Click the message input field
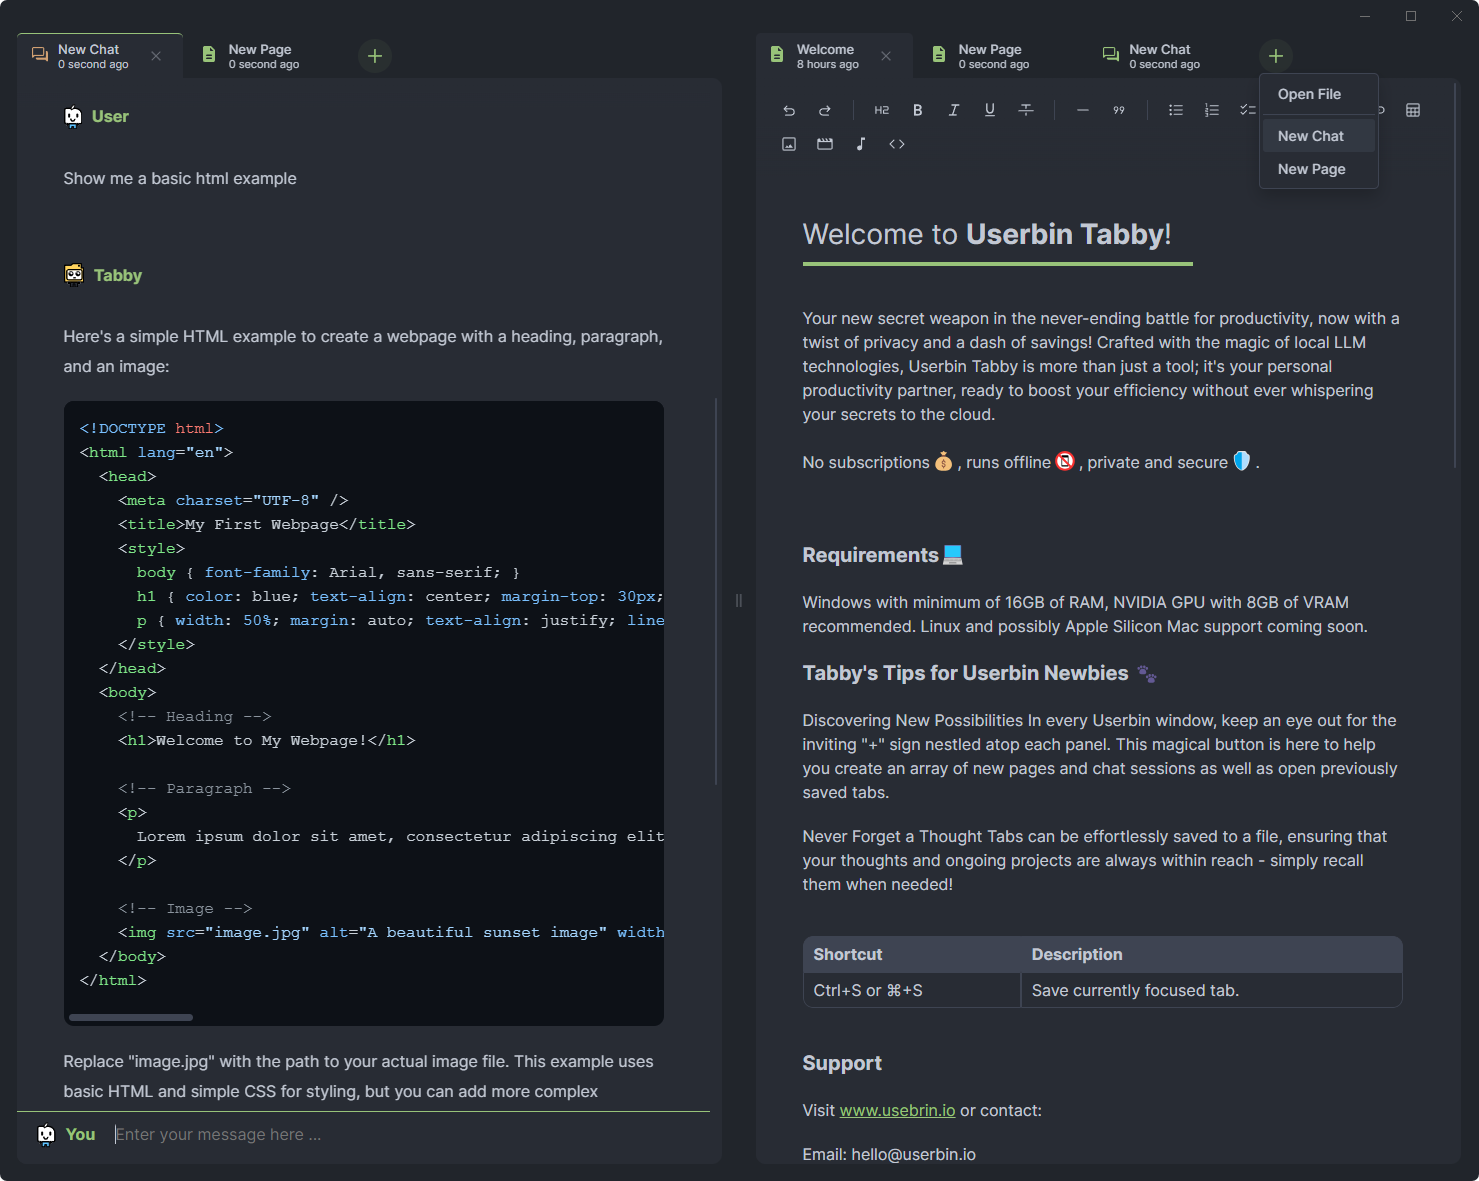 click(410, 1134)
